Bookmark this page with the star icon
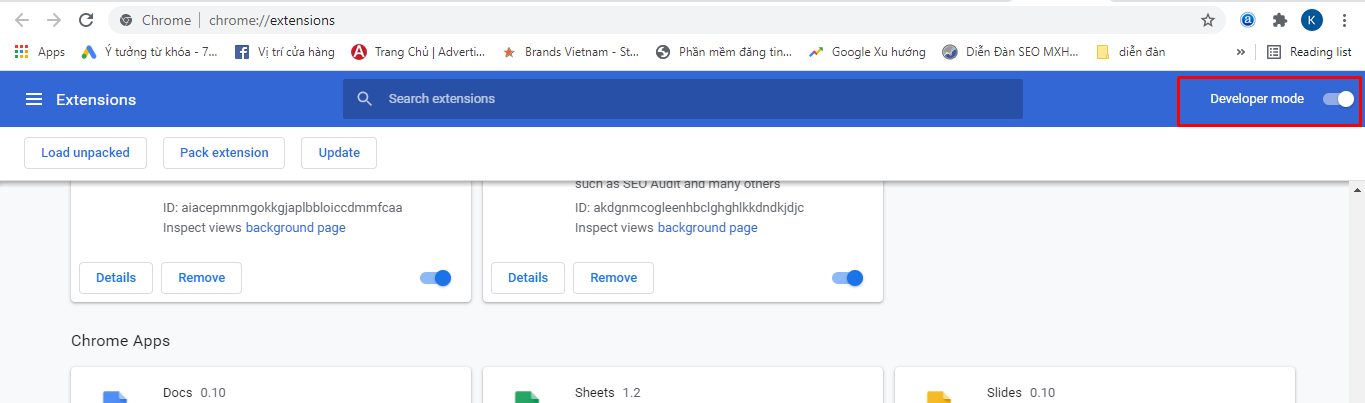1365x403 pixels. click(1208, 20)
